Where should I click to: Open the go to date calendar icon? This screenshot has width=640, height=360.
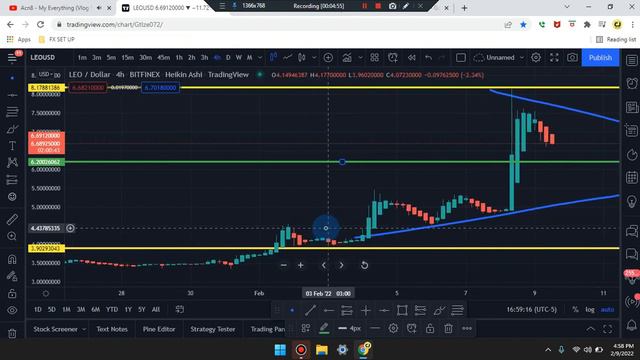[x=180, y=309]
